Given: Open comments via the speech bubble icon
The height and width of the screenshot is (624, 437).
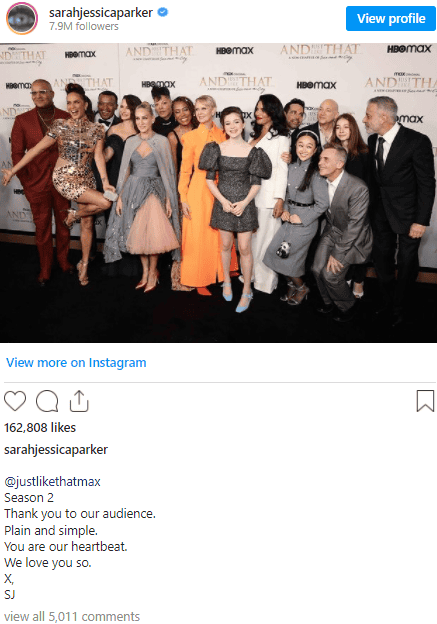Looking at the screenshot, I should pyautogui.click(x=47, y=401).
